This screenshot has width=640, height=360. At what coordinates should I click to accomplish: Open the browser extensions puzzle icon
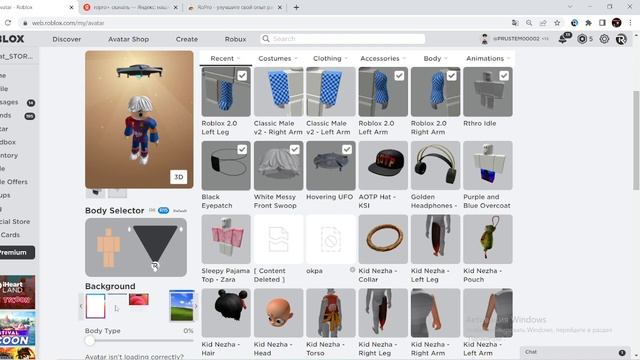pos(588,23)
